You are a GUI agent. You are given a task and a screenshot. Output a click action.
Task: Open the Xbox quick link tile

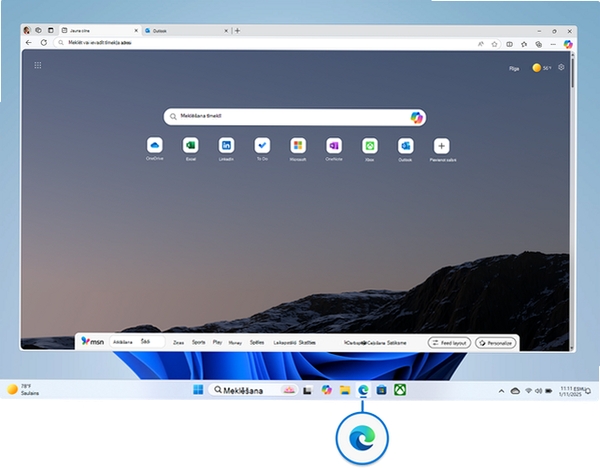[370, 145]
